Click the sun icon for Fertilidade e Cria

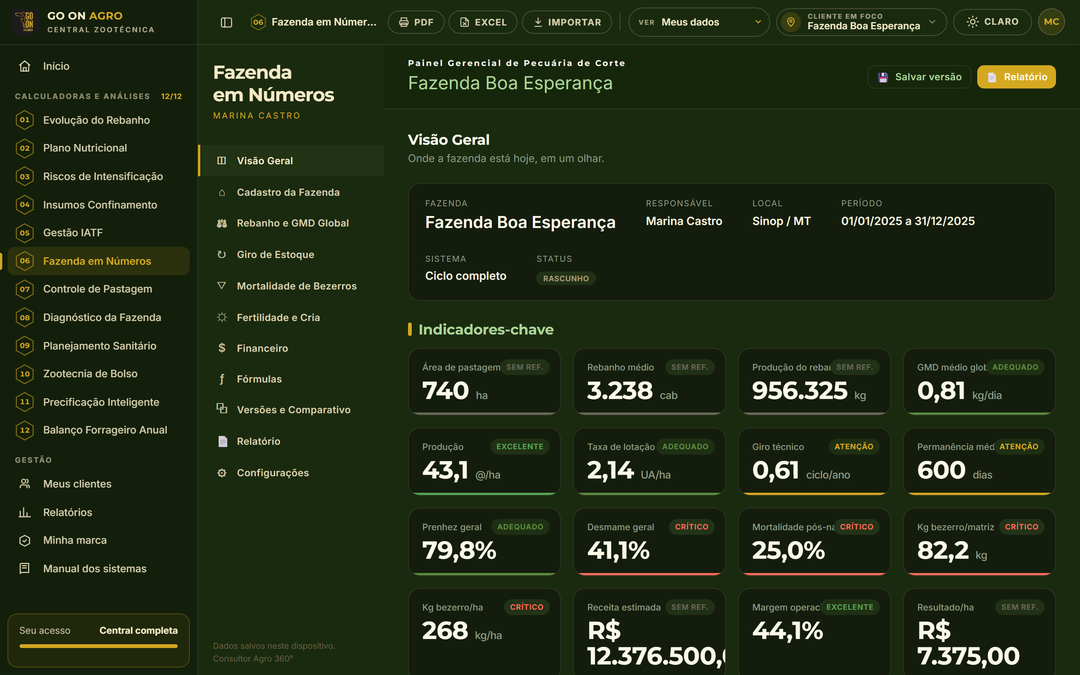pyautogui.click(x=222, y=318)
